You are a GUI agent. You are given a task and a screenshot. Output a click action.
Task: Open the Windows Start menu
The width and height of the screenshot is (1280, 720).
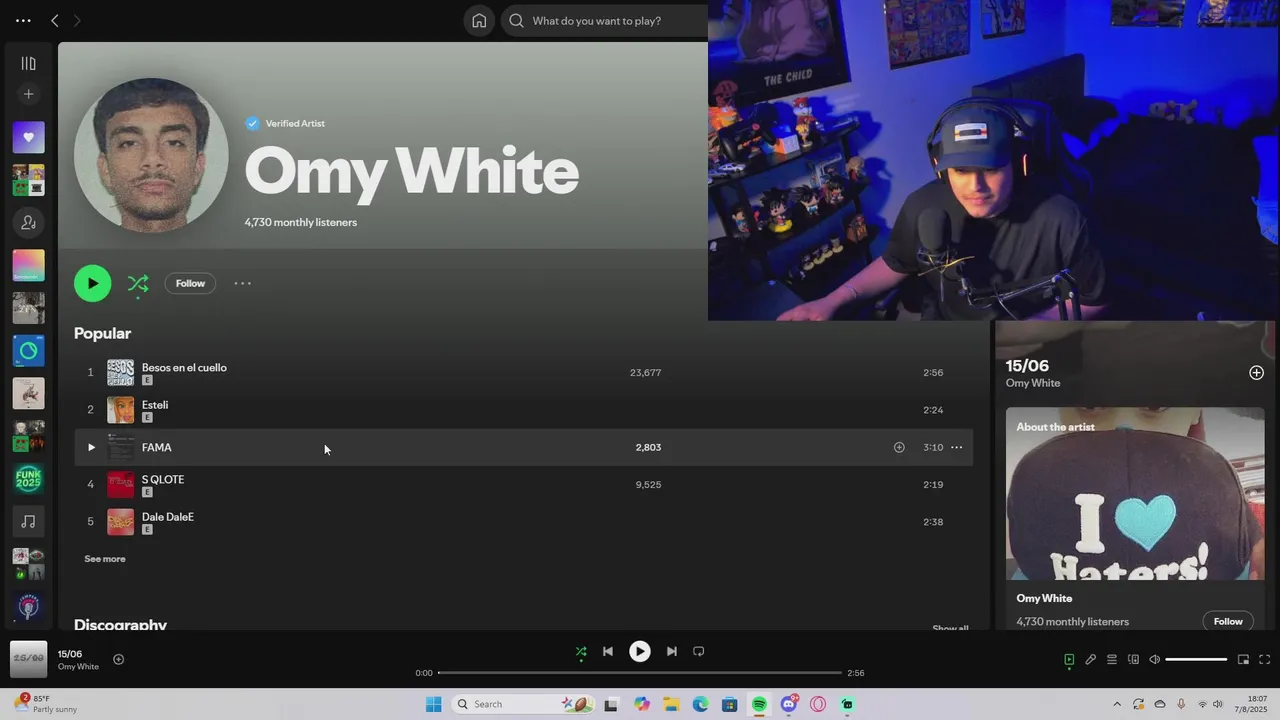tap(433, 704)
